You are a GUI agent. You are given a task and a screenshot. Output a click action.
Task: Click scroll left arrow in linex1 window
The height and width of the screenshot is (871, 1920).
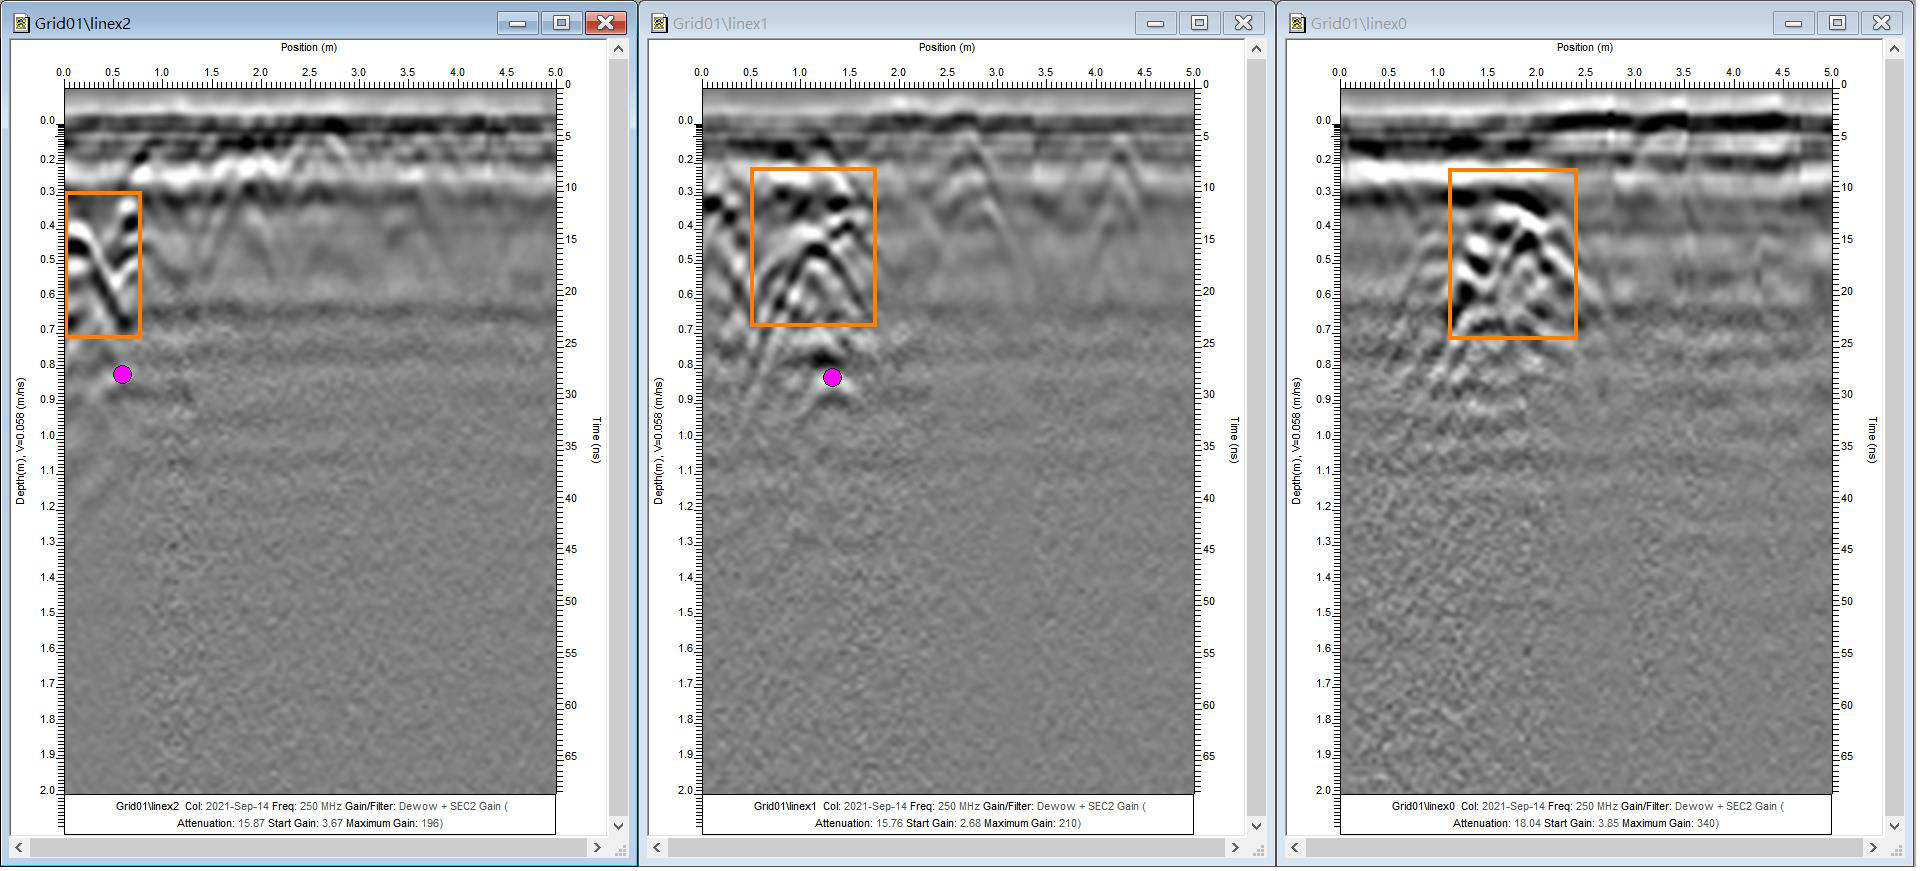pyautogui.click(x=657, y=848)
